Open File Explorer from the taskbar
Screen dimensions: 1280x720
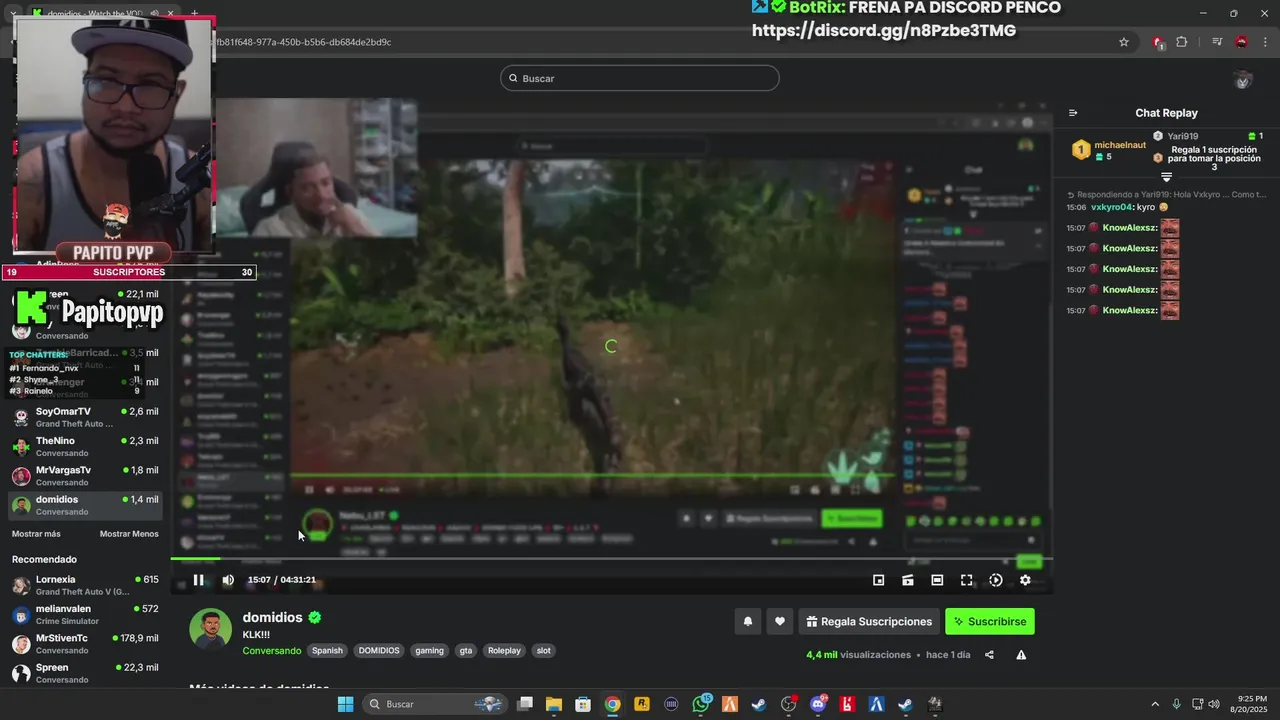tap(554, 704)
